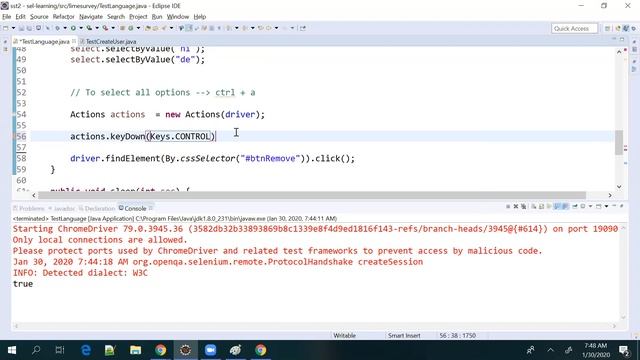Switch to the Declaration view tab
Image resolution: width=640 pixels, height=360 pixels.
click(97, 209)
